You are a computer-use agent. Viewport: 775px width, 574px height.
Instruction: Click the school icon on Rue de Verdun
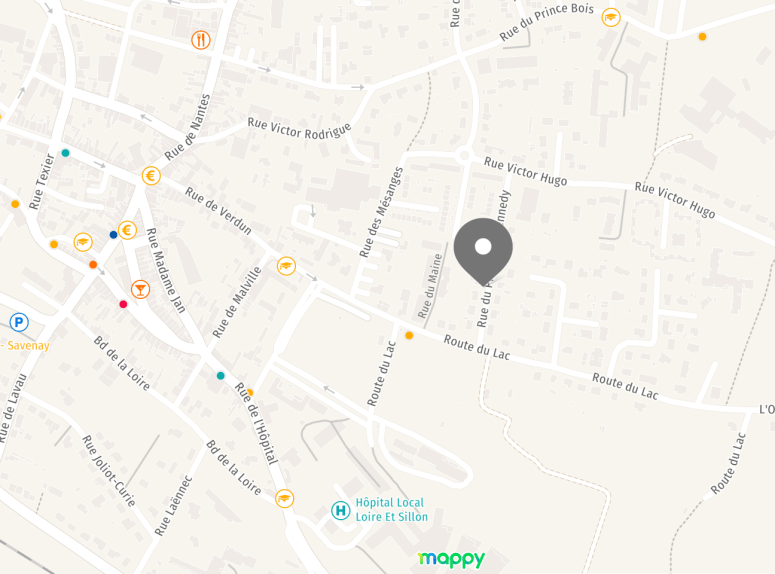click(x=286, y=266)
